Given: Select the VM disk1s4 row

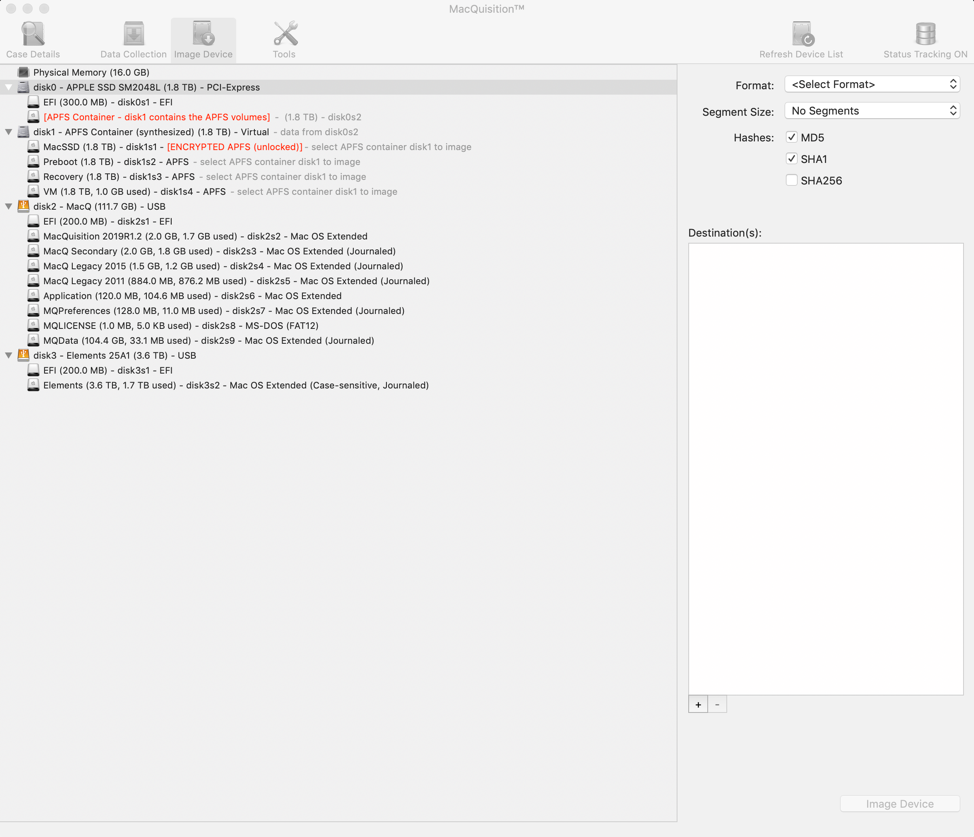Looking at the screenshot, I should pyautogui.click(x=339, y=191).
